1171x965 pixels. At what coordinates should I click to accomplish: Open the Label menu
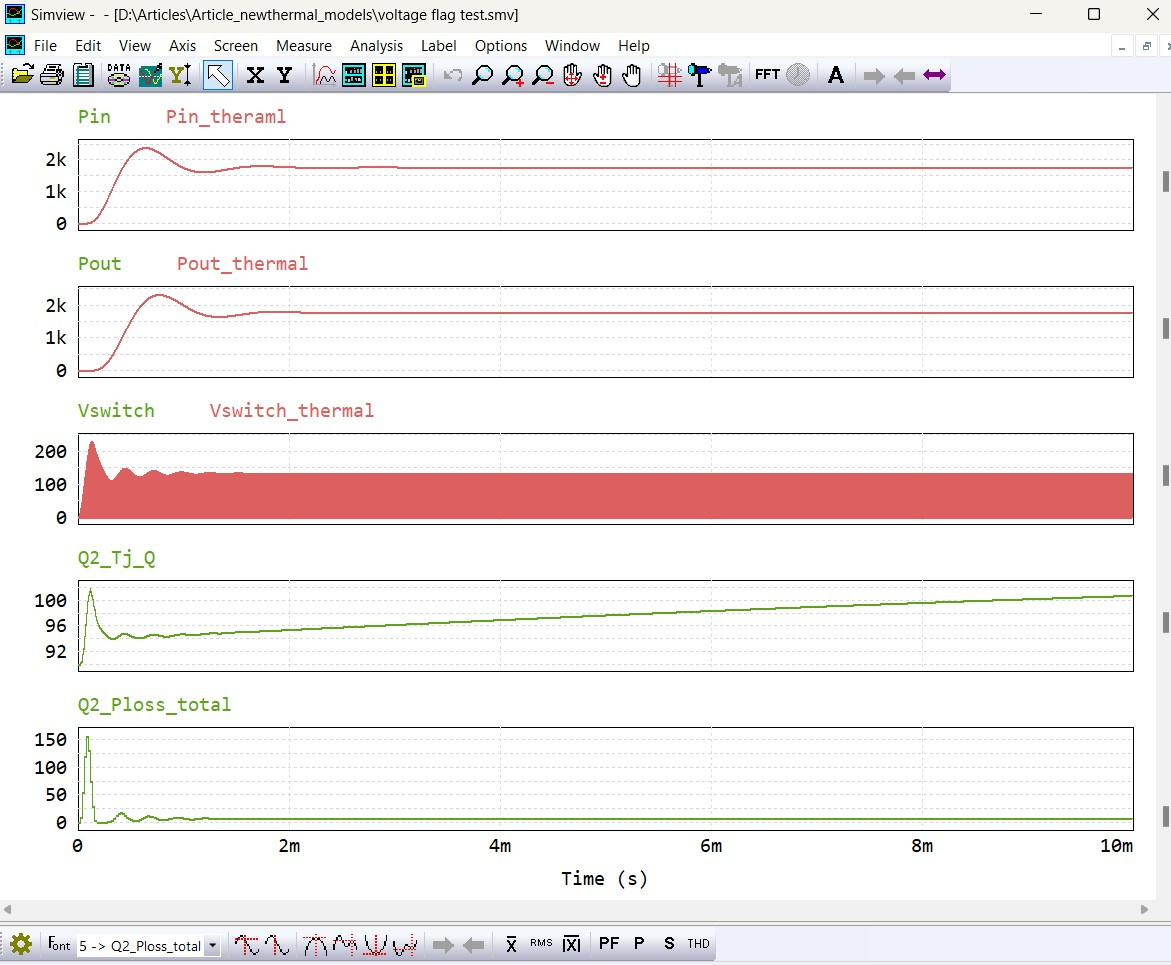click(x=438, y=46)
